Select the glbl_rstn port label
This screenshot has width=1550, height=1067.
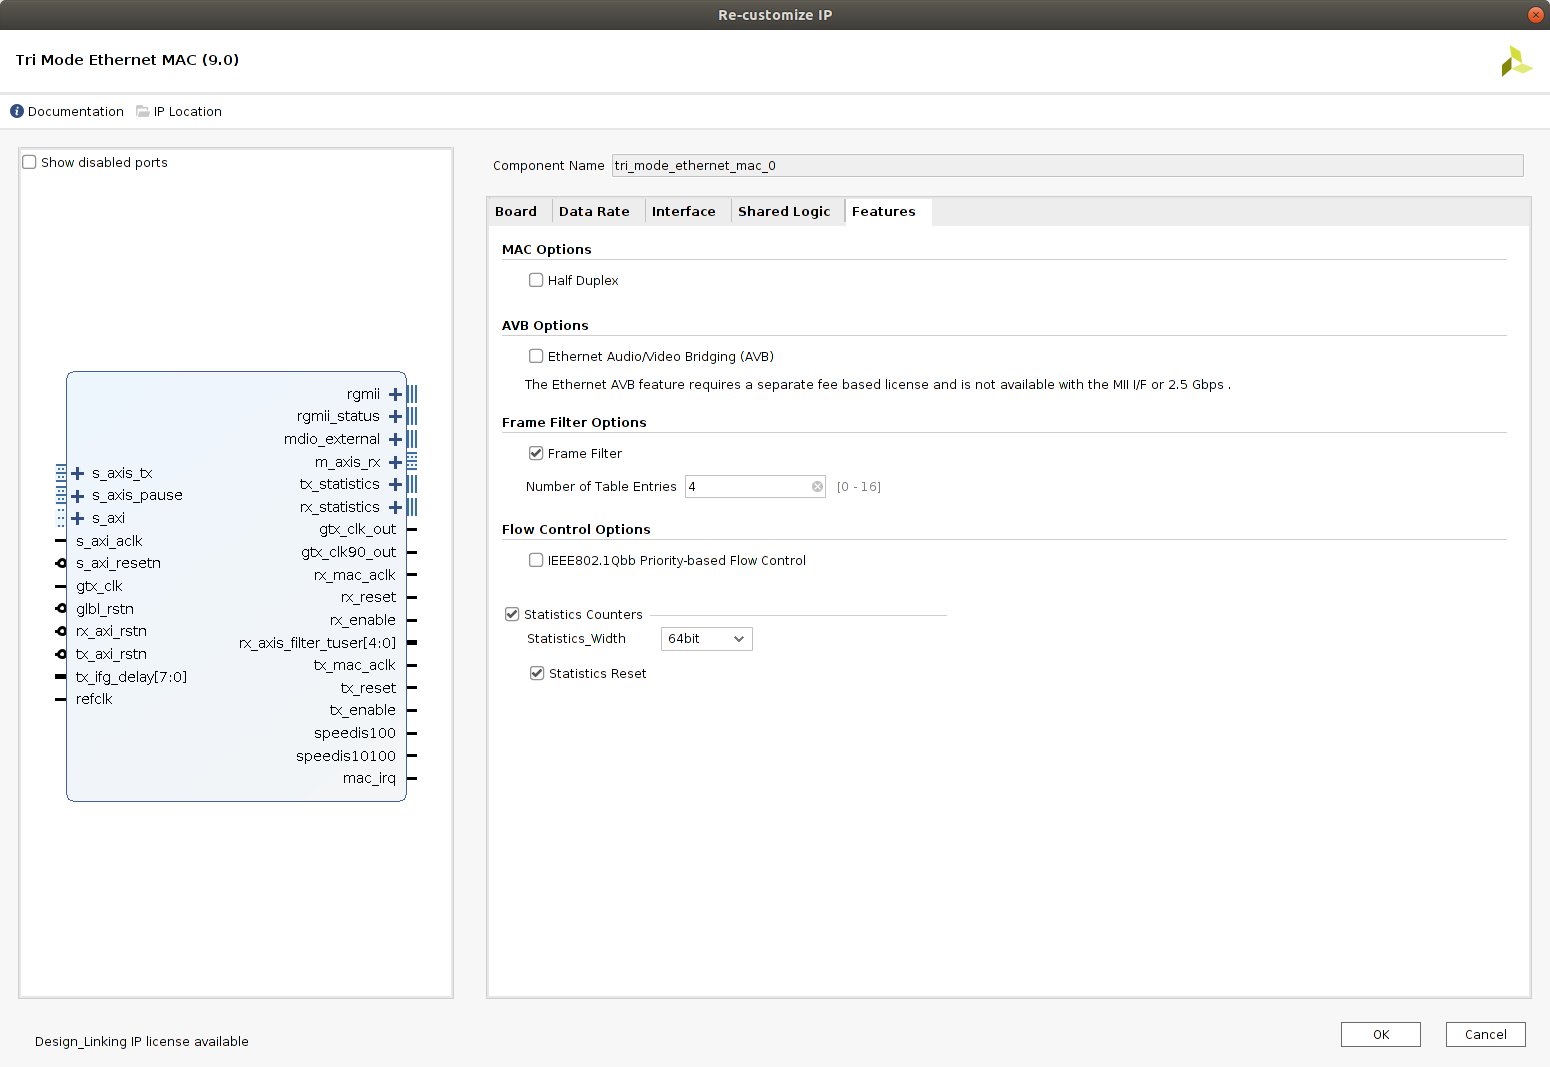click(105, 609)
